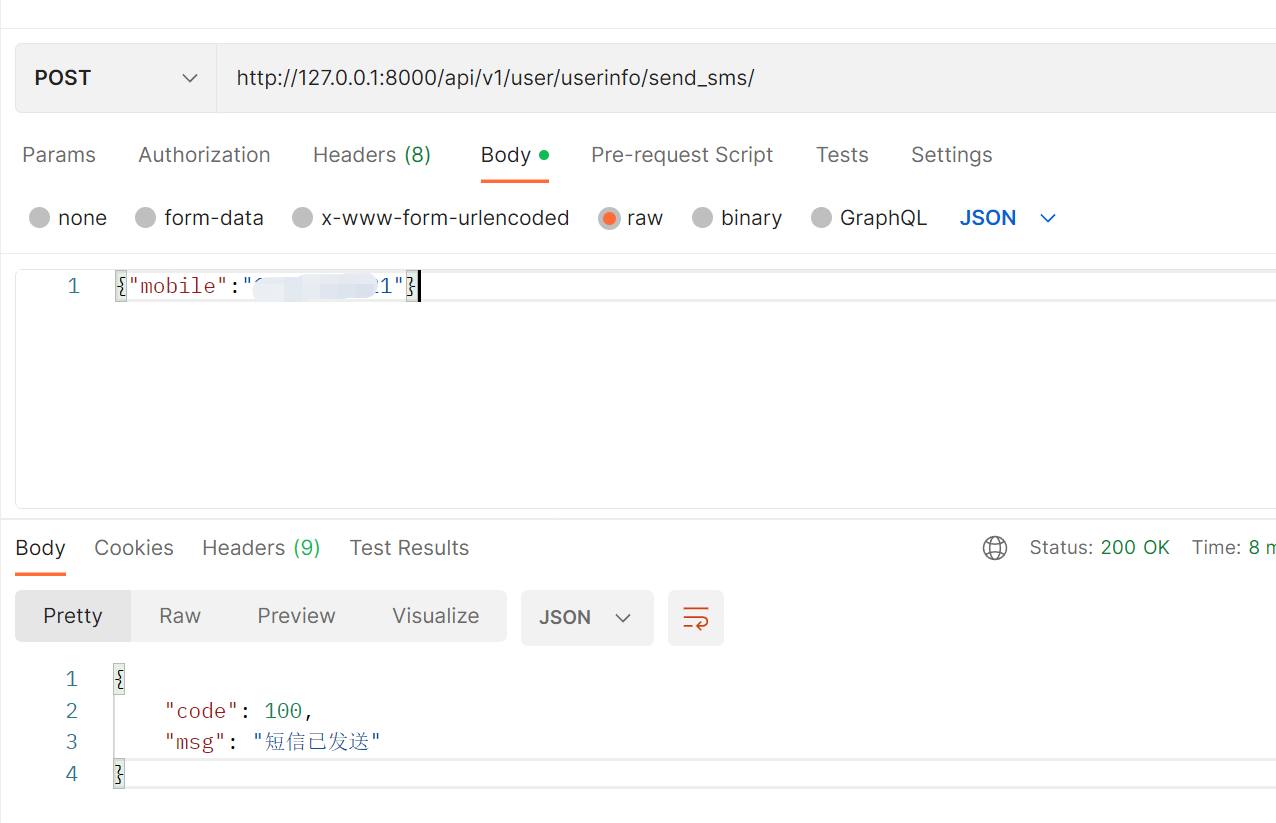Open request Headers (8) tab

click(372, 155)
